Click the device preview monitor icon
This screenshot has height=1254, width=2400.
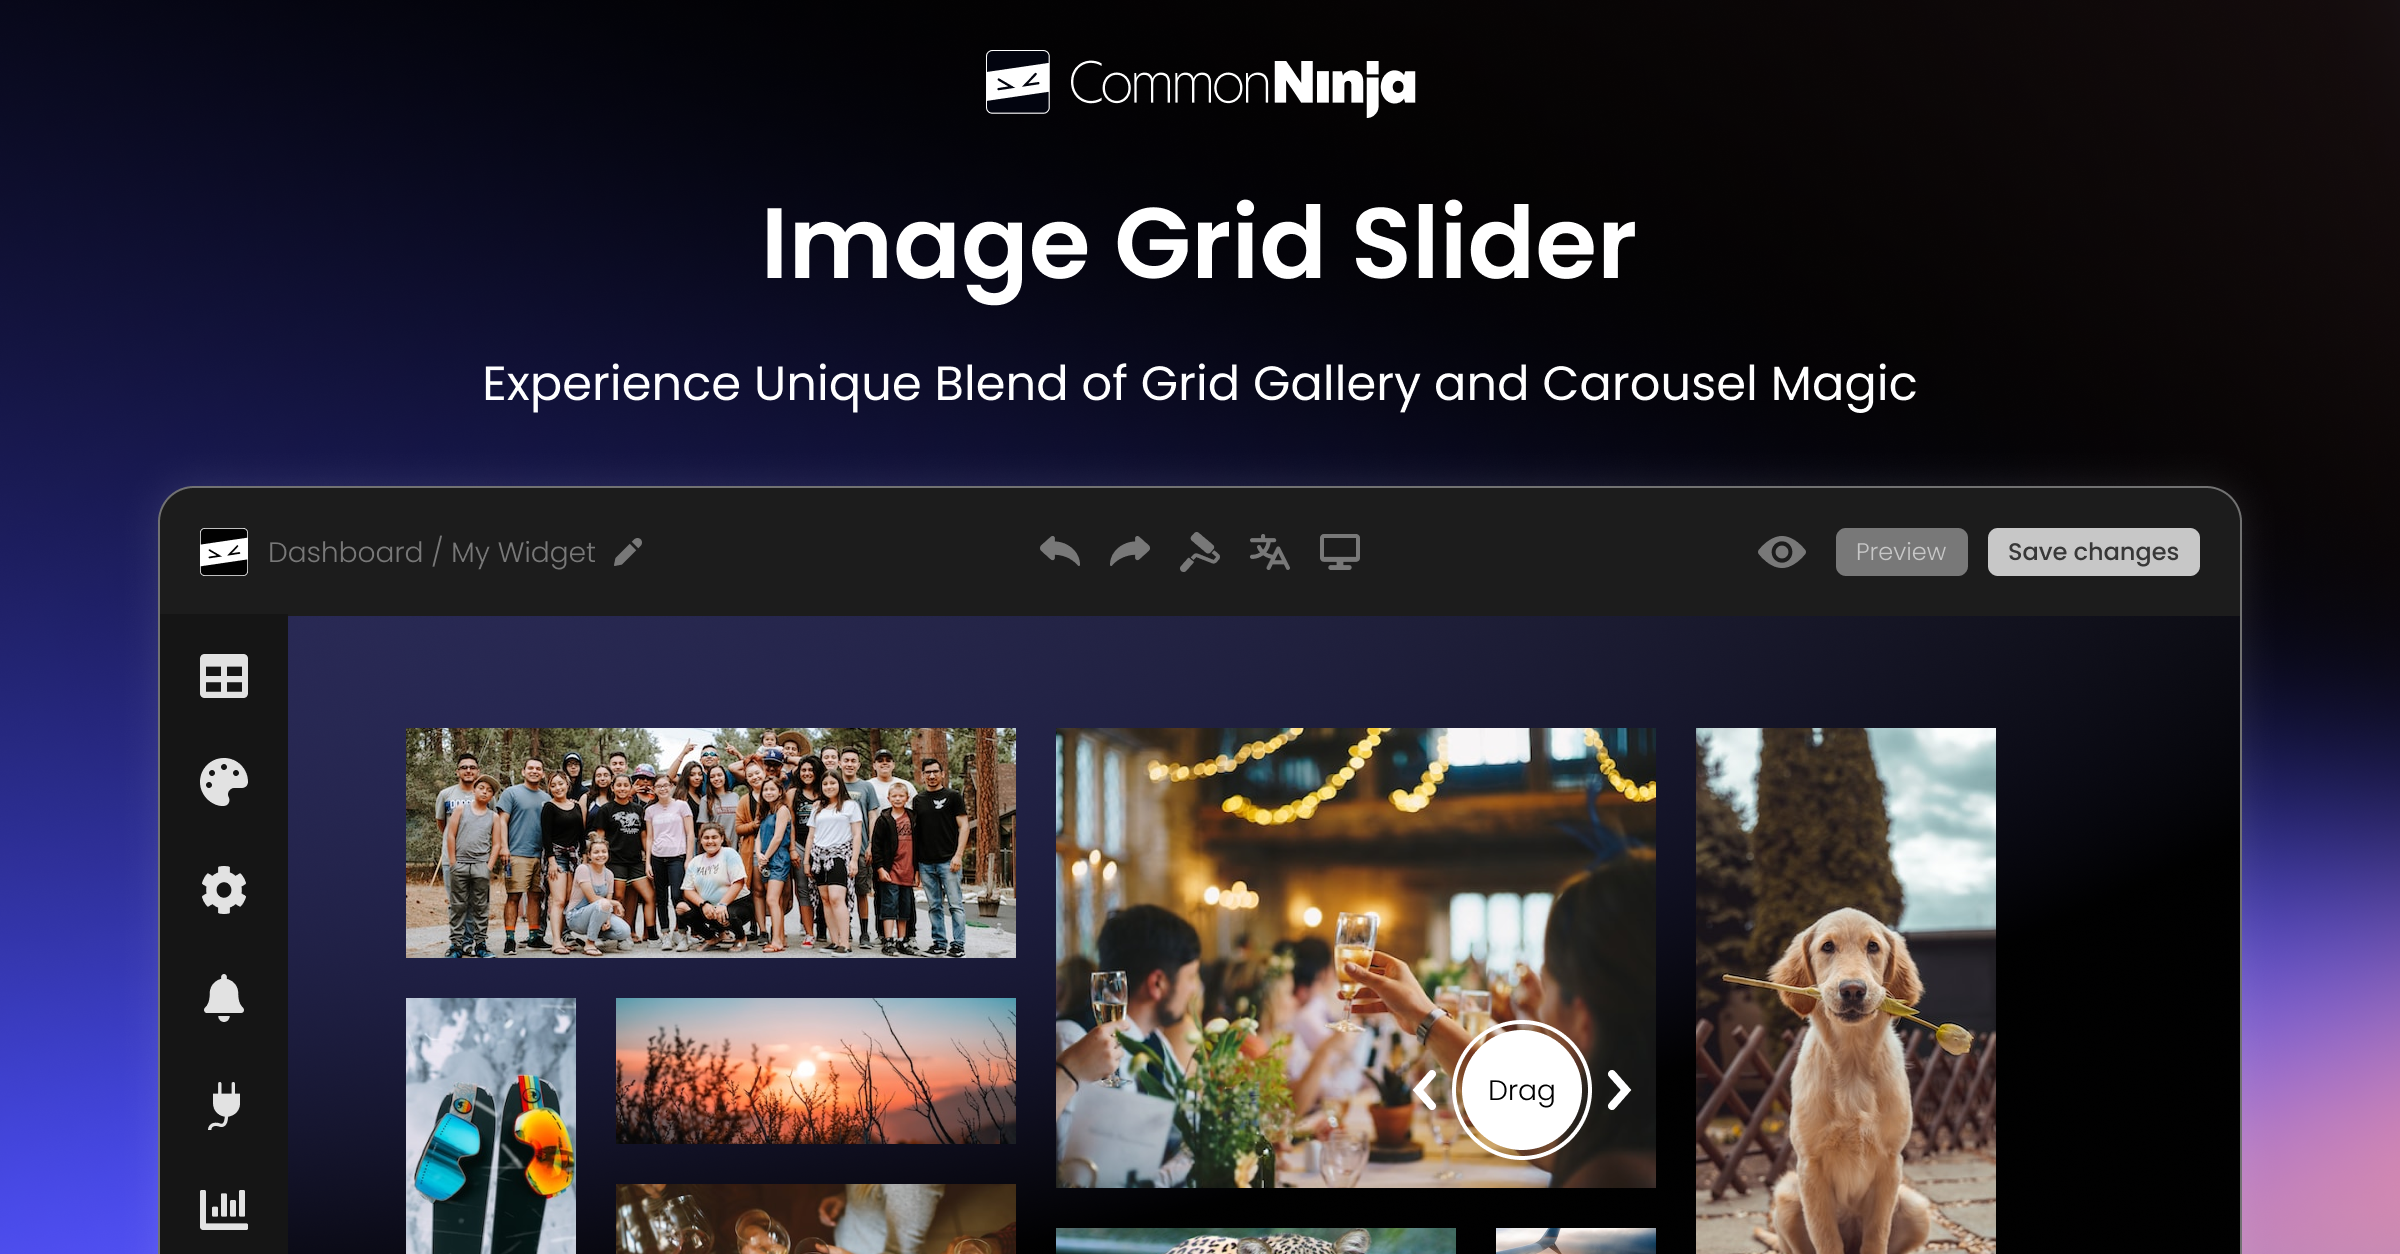(1341, 551)
